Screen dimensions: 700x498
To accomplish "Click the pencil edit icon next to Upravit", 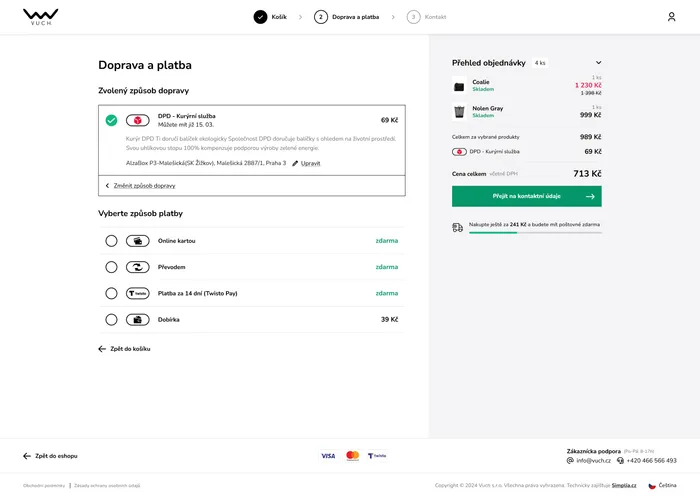I will click(x=295, y=163).
